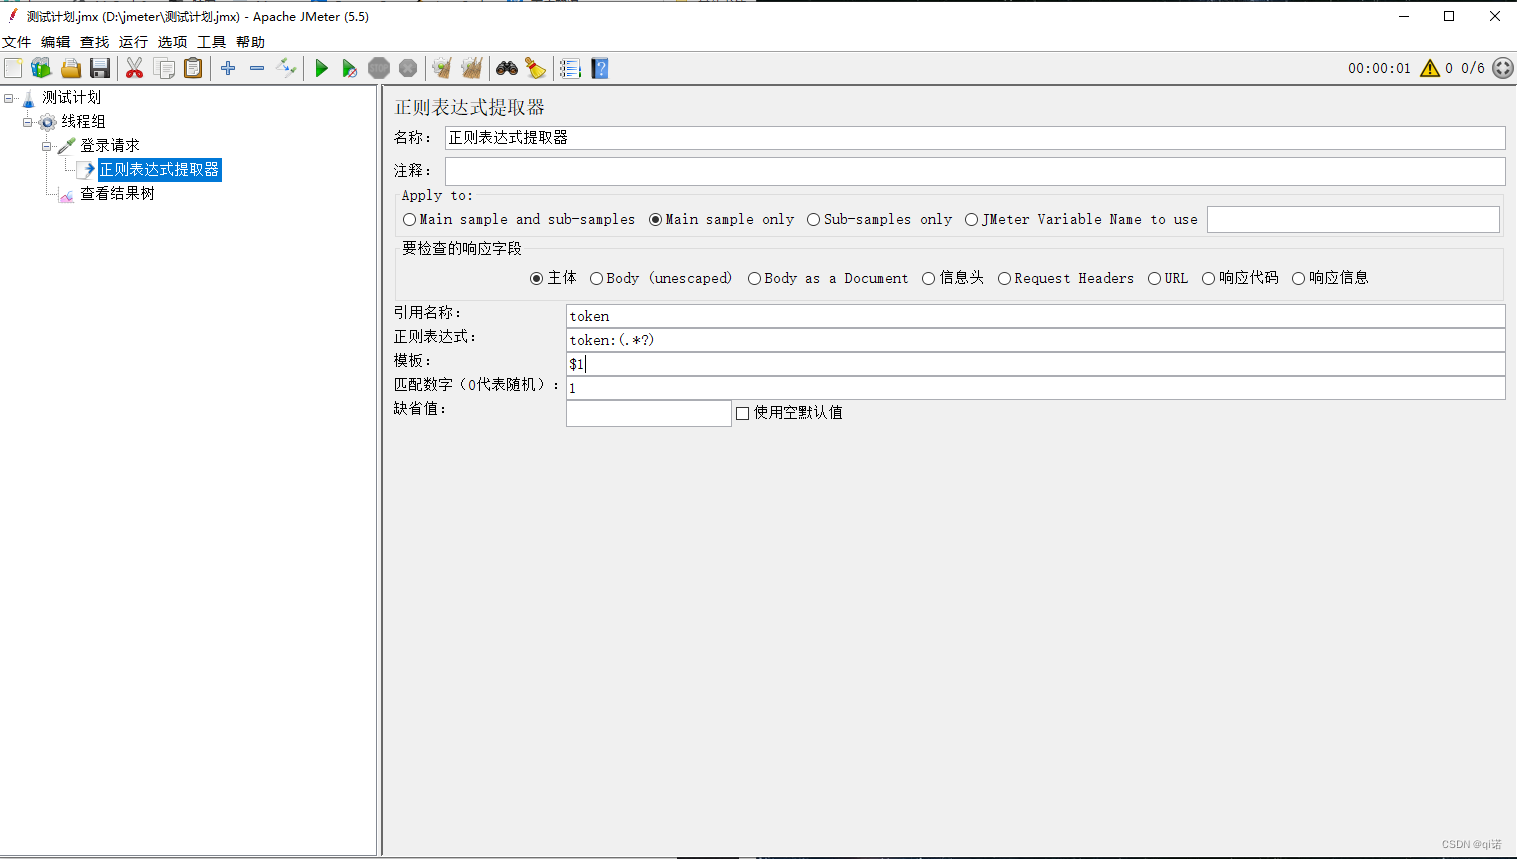Select Request Headers radio button
The width and height of the screenshot is (1517, 859).
1004,278
